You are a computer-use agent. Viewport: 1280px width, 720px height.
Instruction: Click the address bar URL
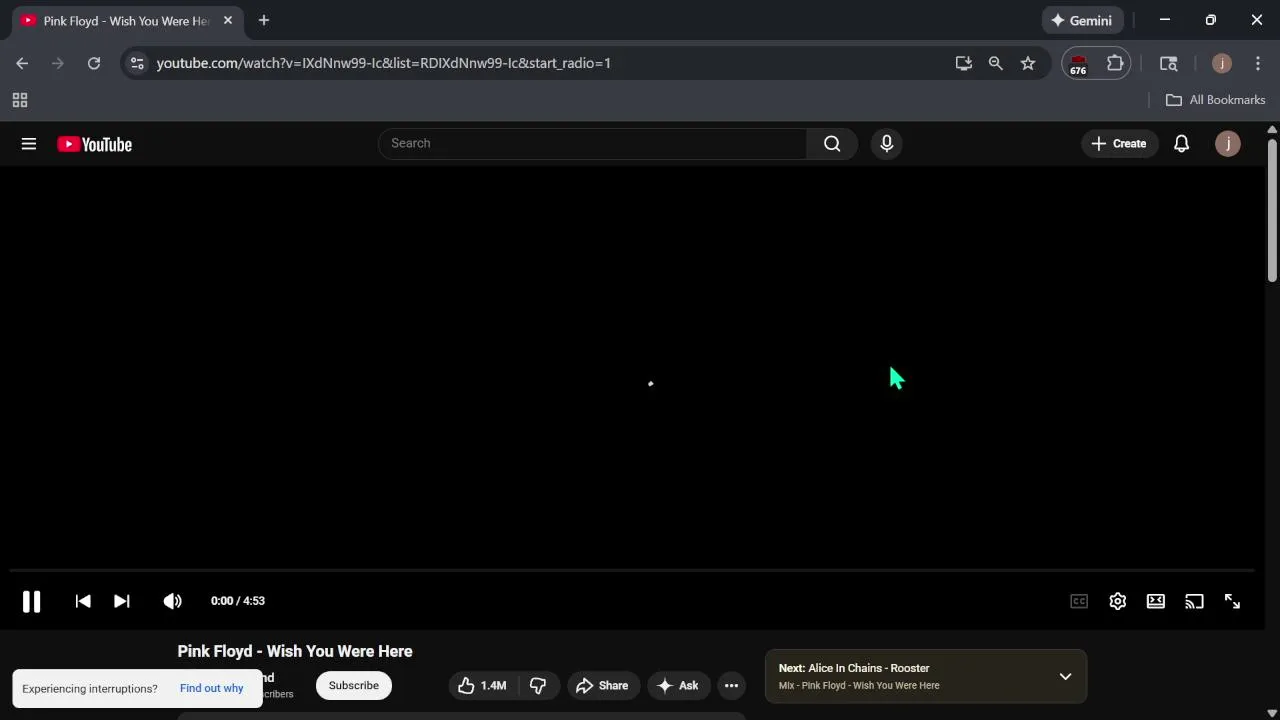tap(384, 63)
